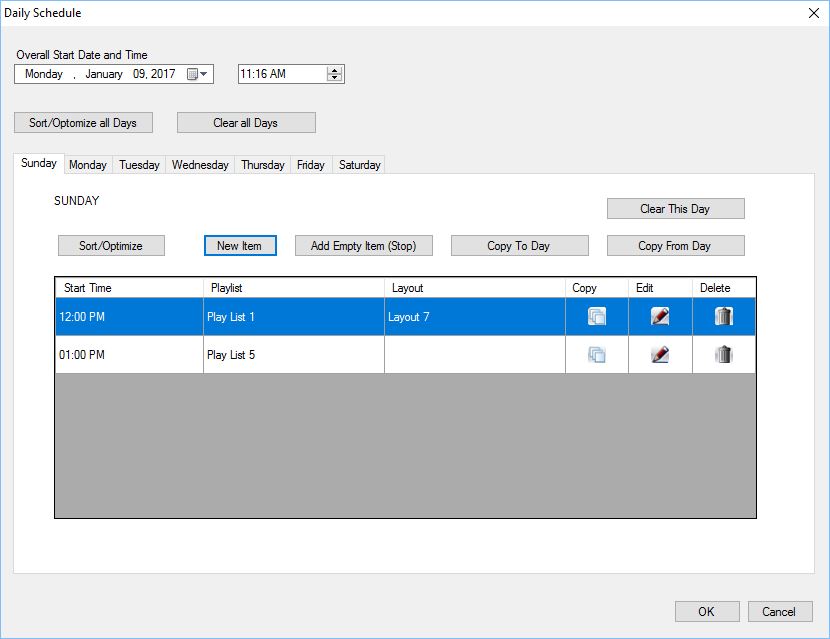
Task: Select the Thursday tab
Action: (263, 165)
